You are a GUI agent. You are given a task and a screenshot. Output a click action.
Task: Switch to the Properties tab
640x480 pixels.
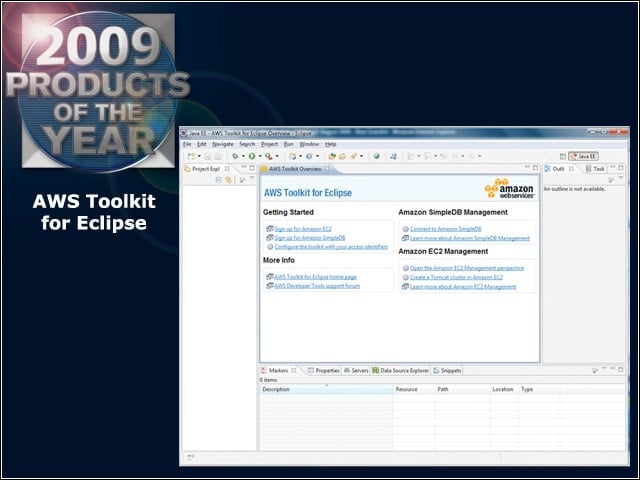click(324, 371)
